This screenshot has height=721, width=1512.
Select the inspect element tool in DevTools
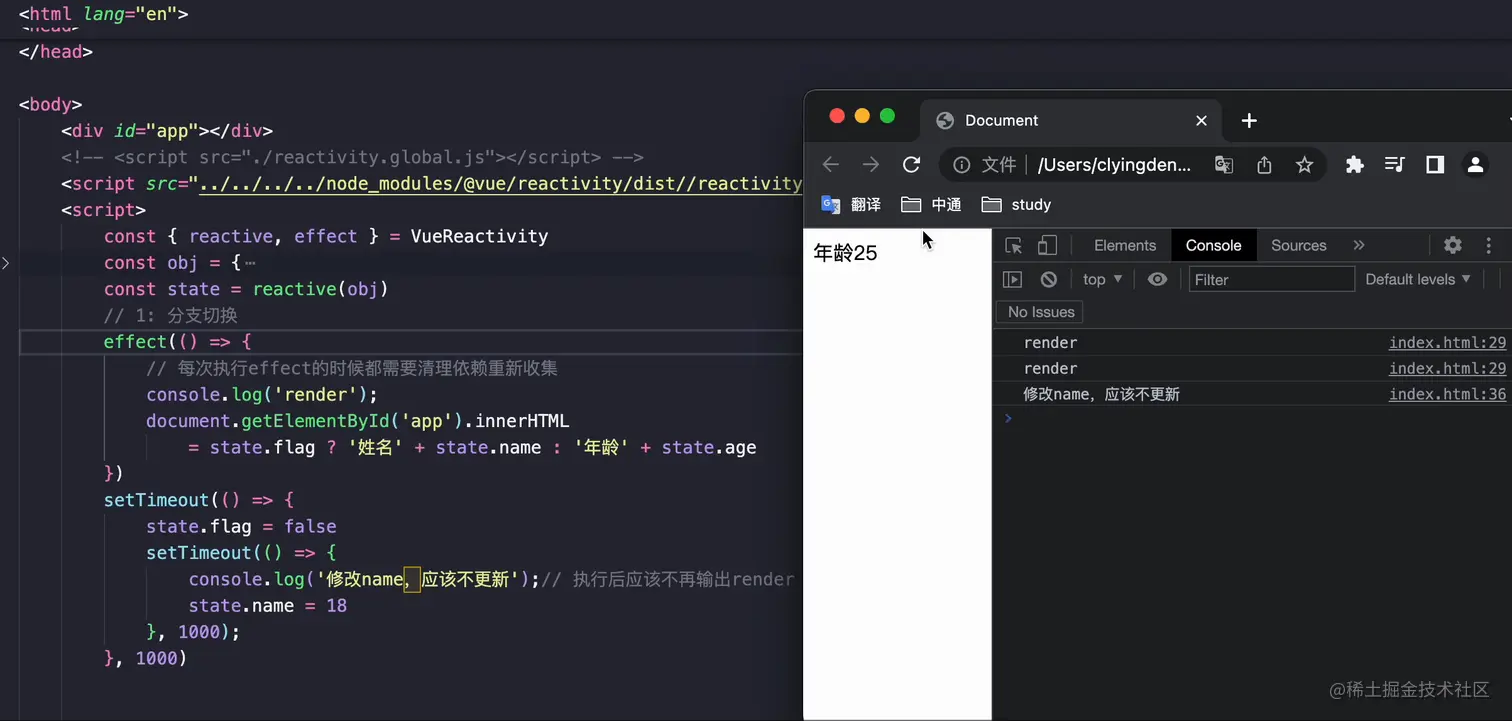click(x=1013, y=245)
